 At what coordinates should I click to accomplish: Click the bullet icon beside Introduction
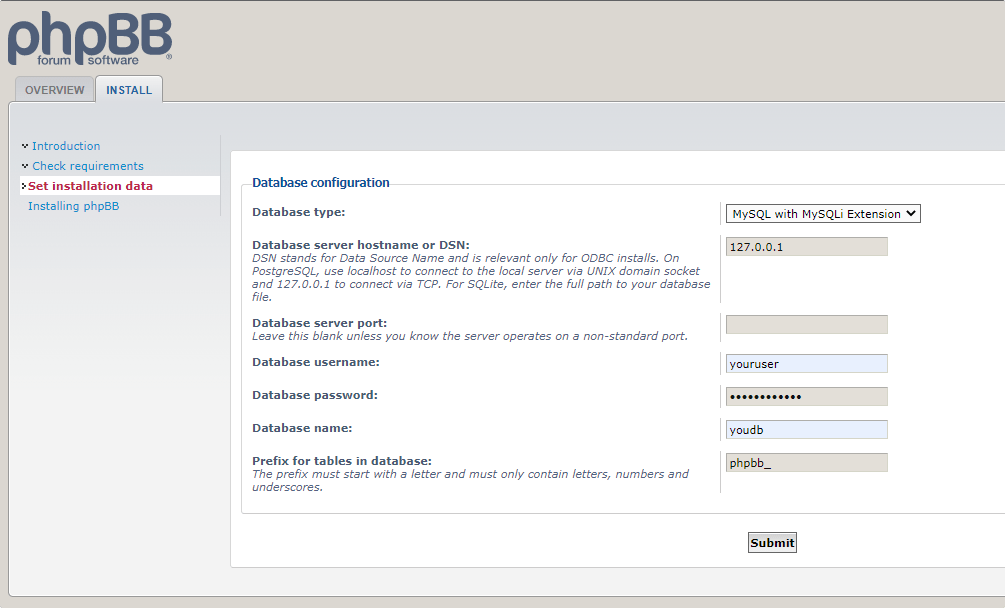coord(25,145)
